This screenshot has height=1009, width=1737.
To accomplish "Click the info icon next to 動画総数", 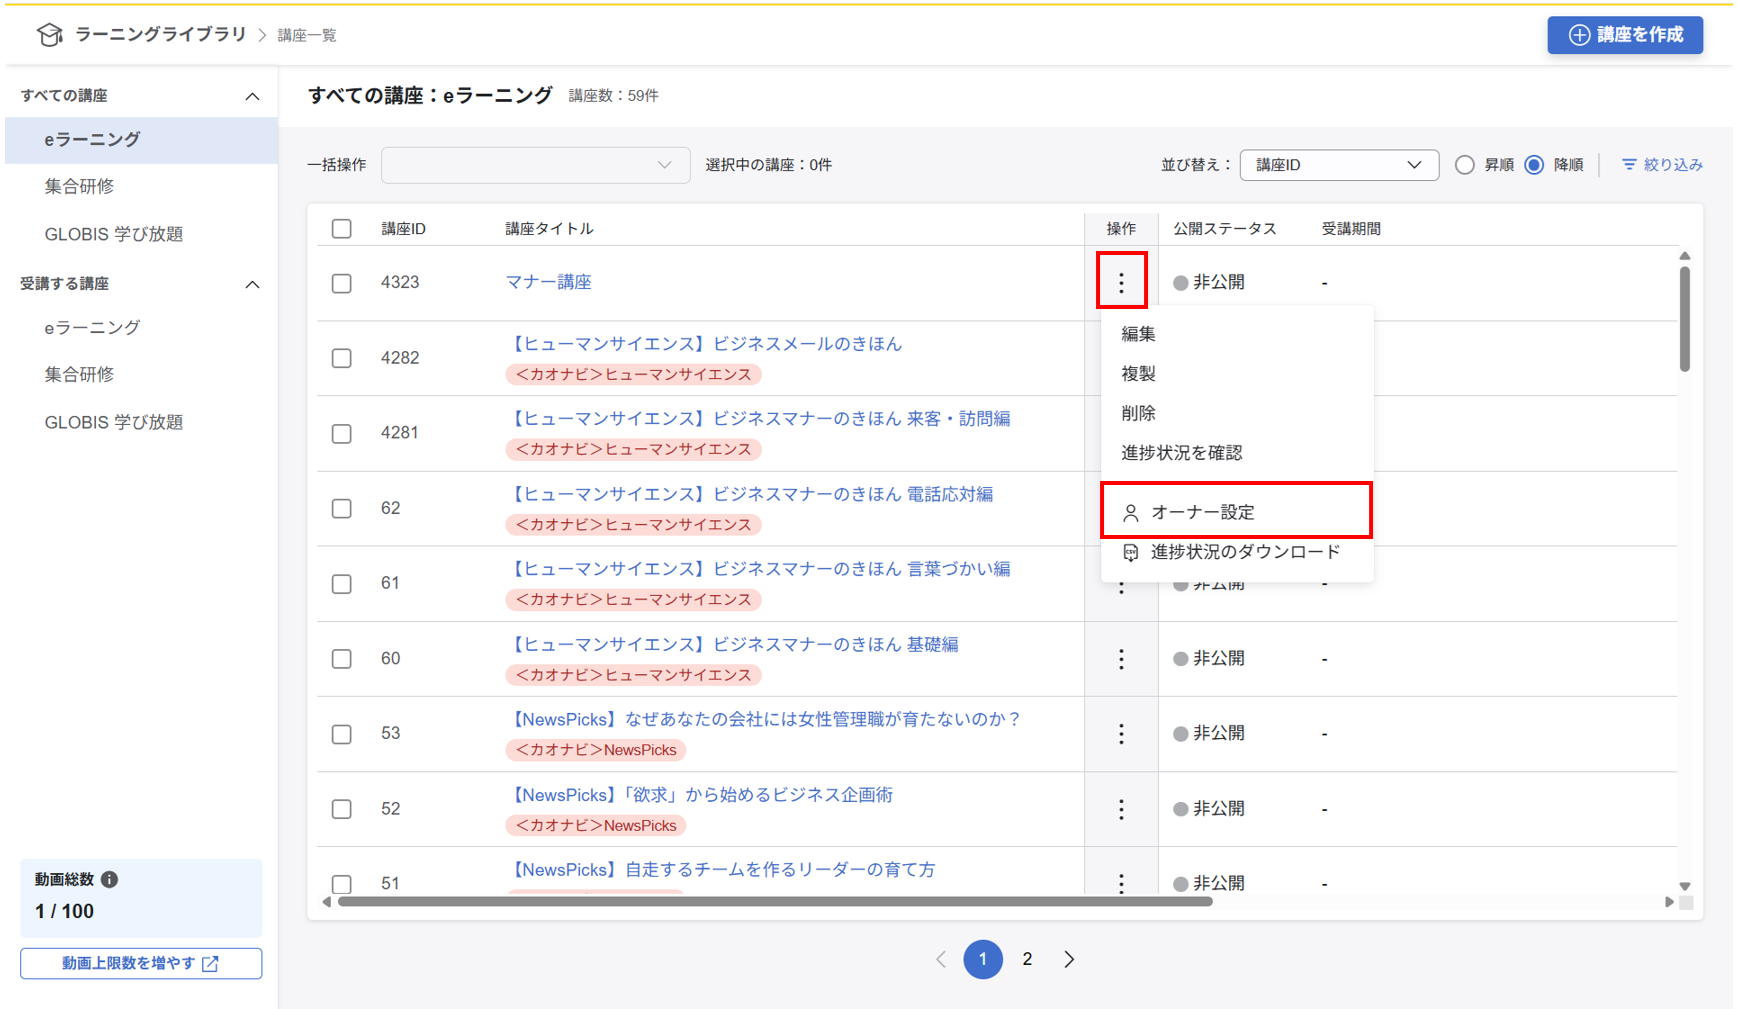I will [x=110, y=879].
